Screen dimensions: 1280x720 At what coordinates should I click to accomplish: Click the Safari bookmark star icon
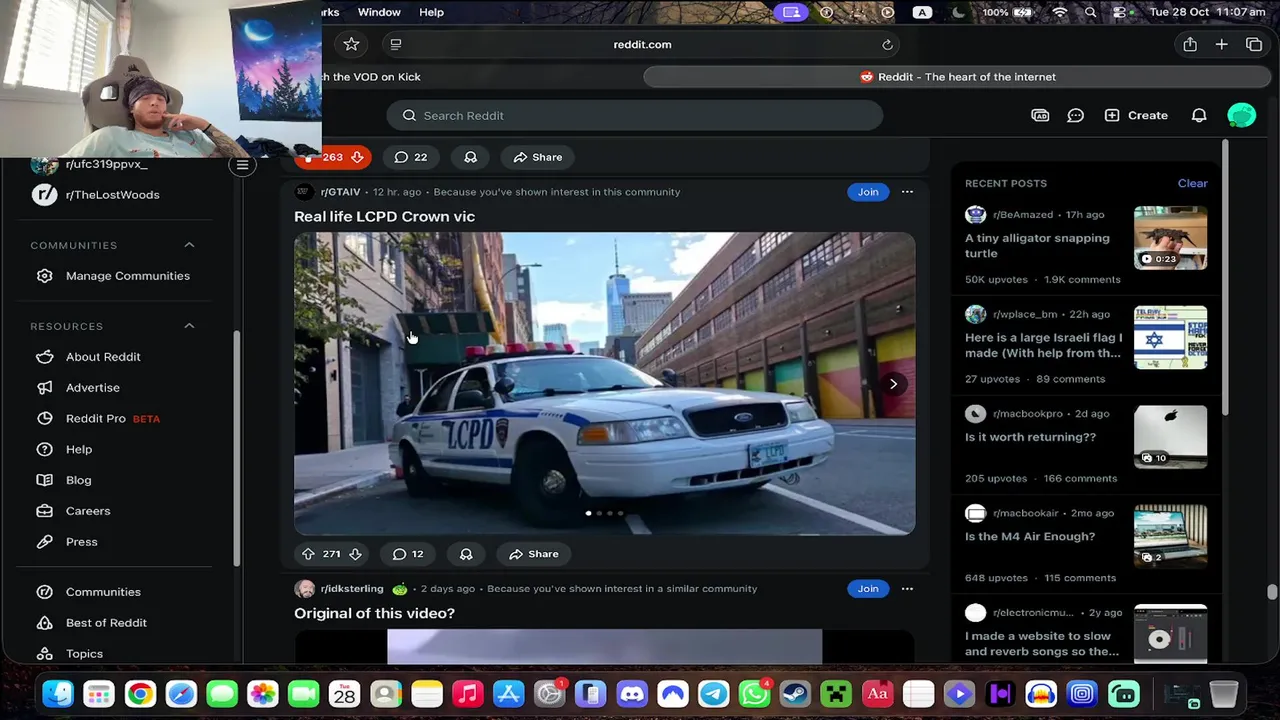tap(351, 44)
